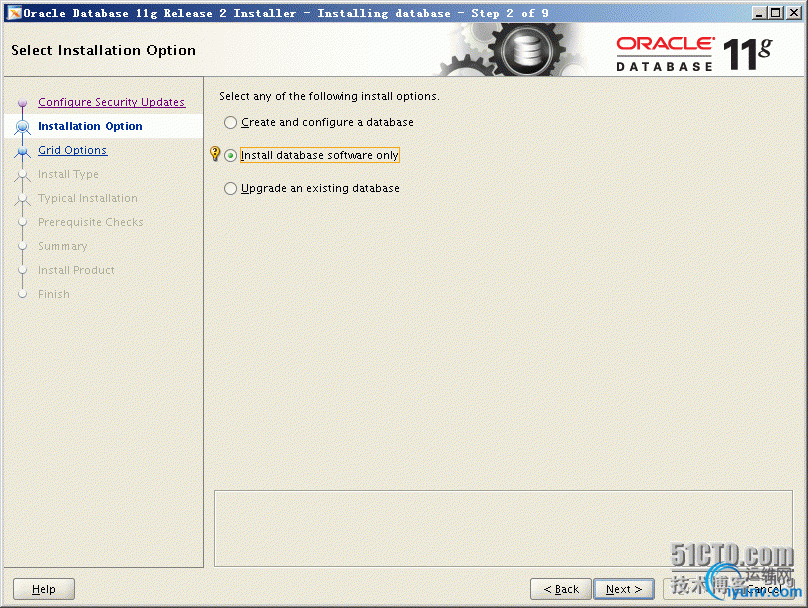Click the Summary step label
Viewport: 808px width, 608px height.
pos(62,246)
